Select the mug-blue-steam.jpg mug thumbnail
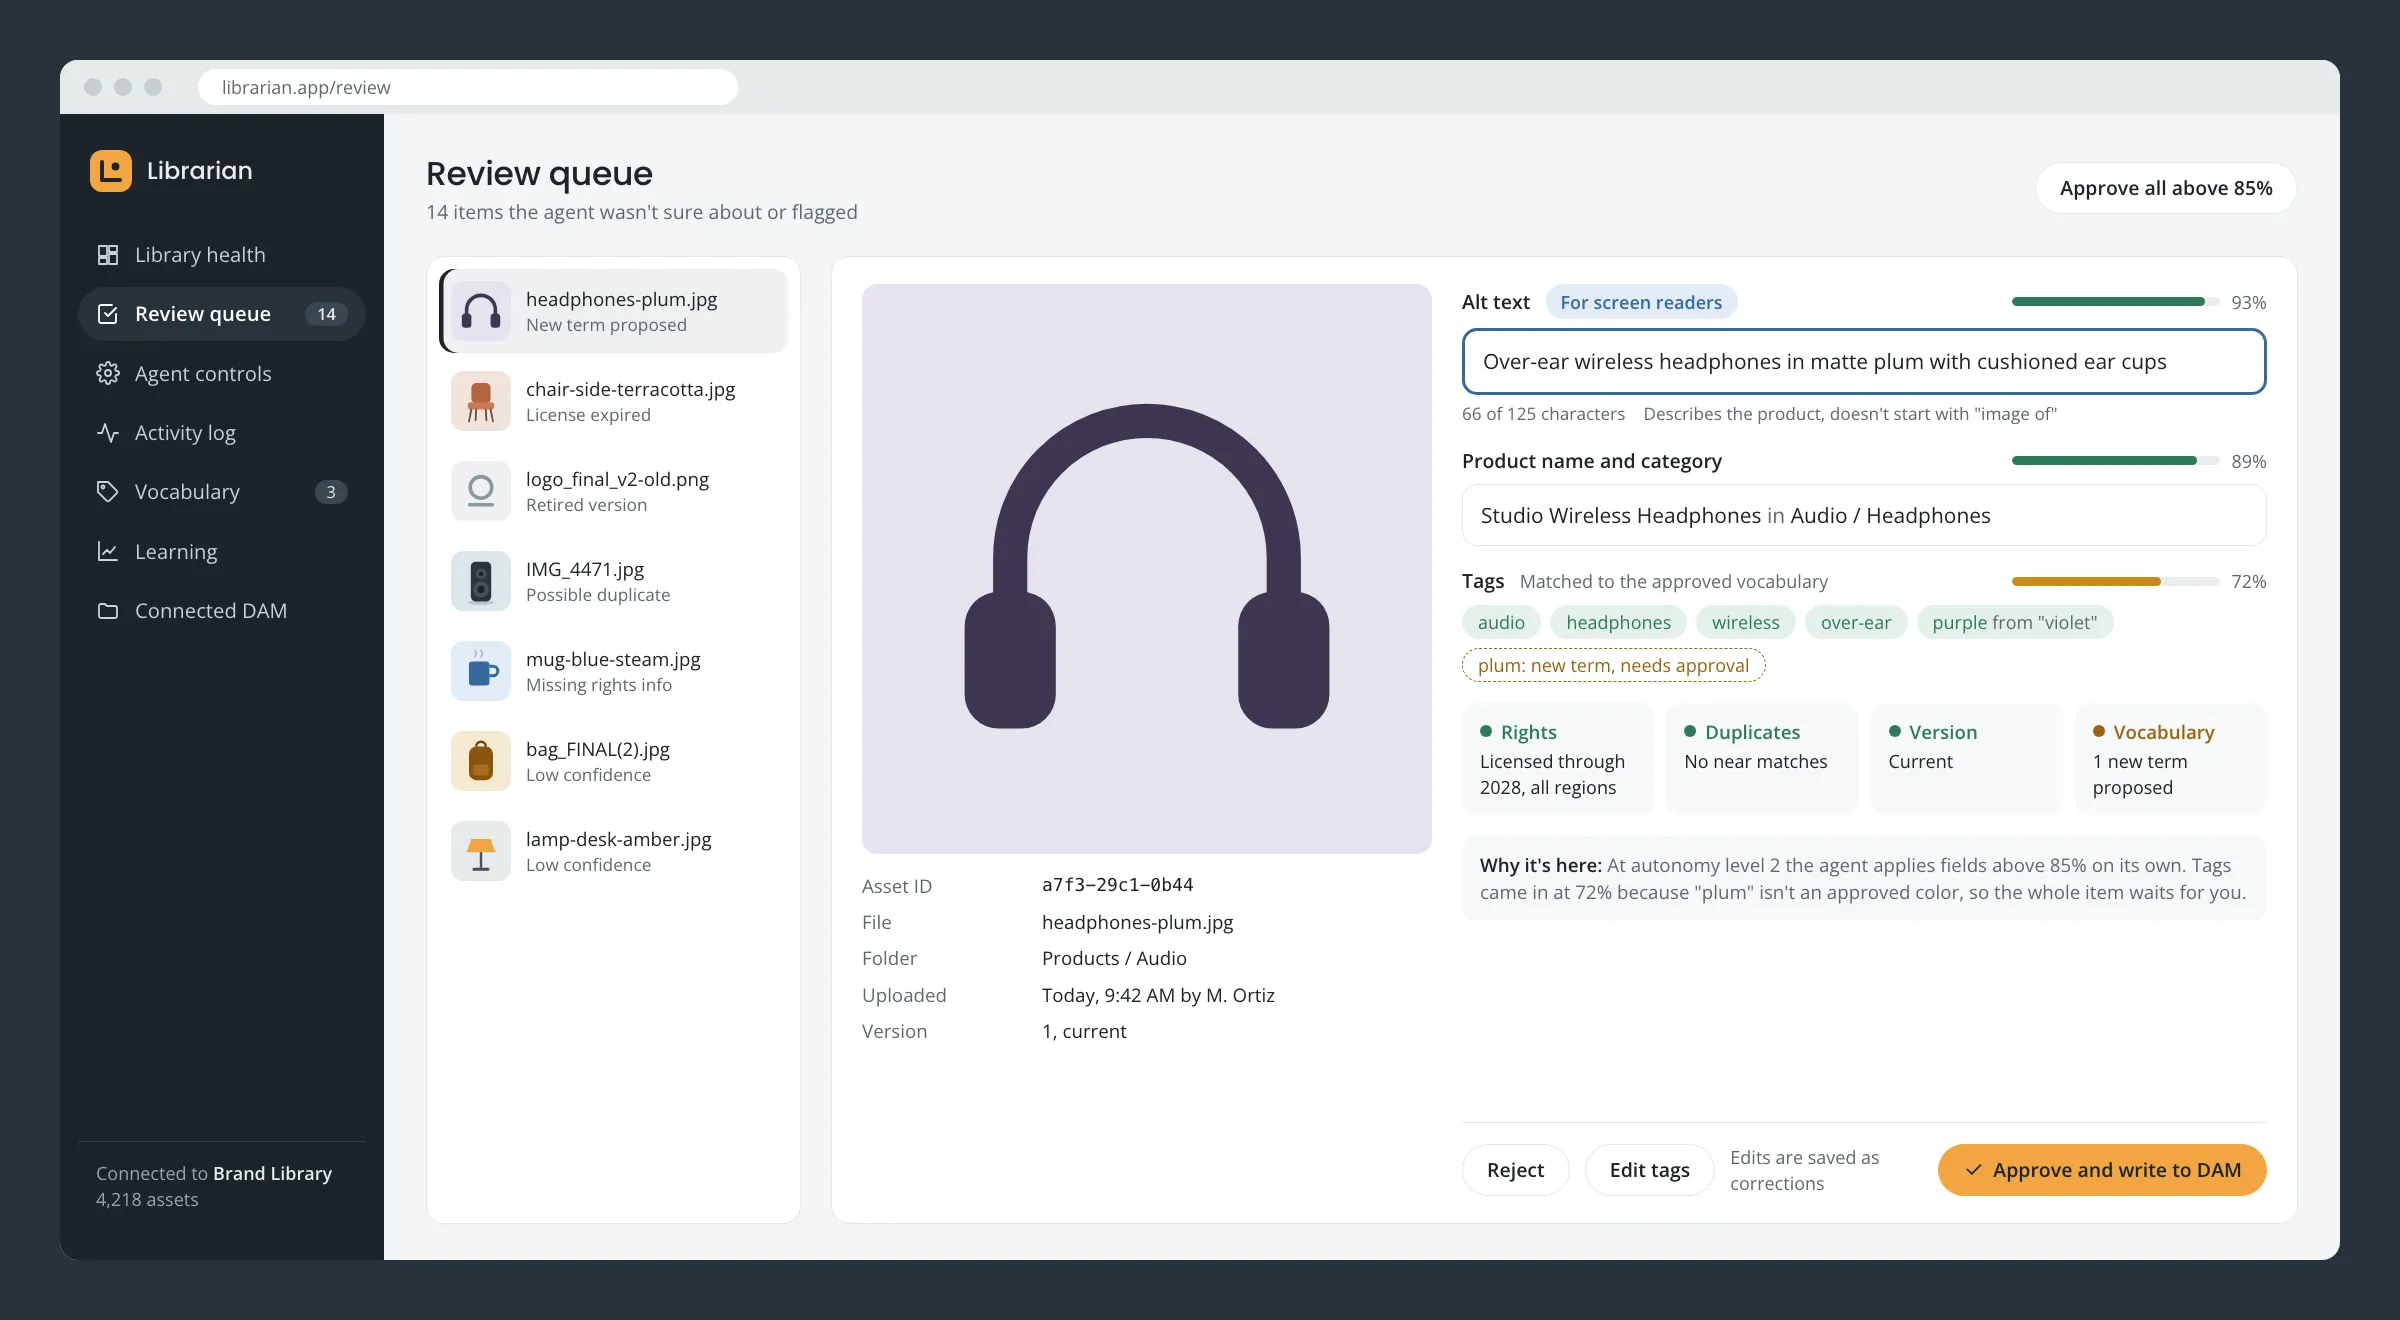 (481, 671)
